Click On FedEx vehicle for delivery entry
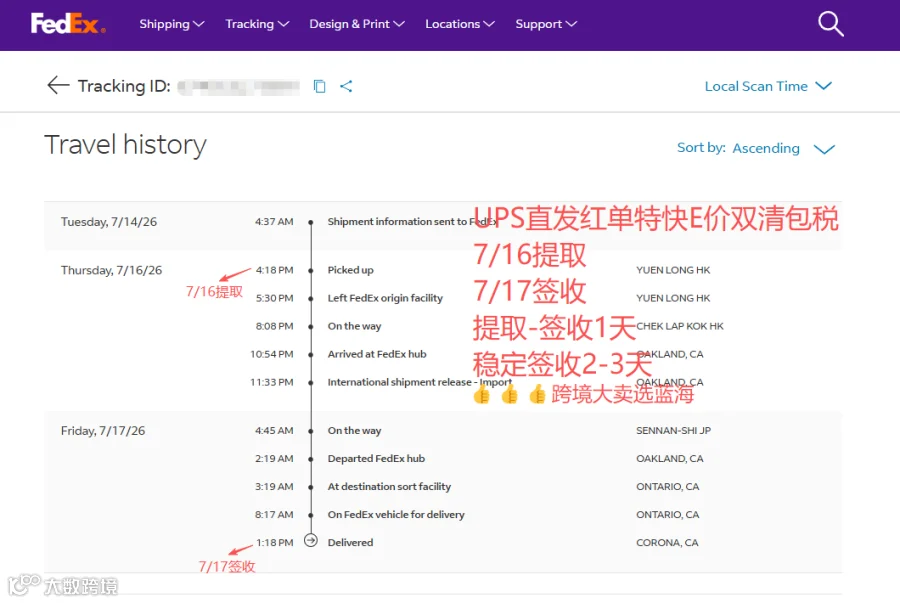Viewport: 900px width, 603px height. point(396,515)
